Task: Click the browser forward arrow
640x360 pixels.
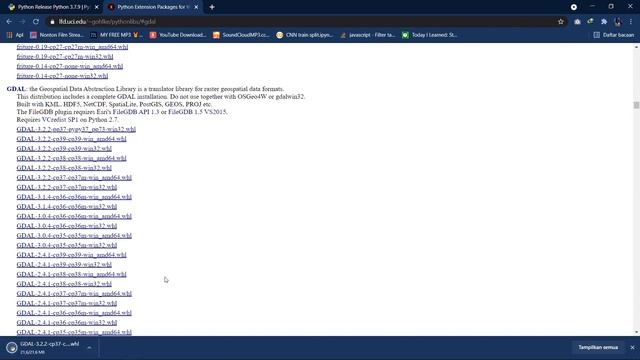Action: [x=22, y=22]
